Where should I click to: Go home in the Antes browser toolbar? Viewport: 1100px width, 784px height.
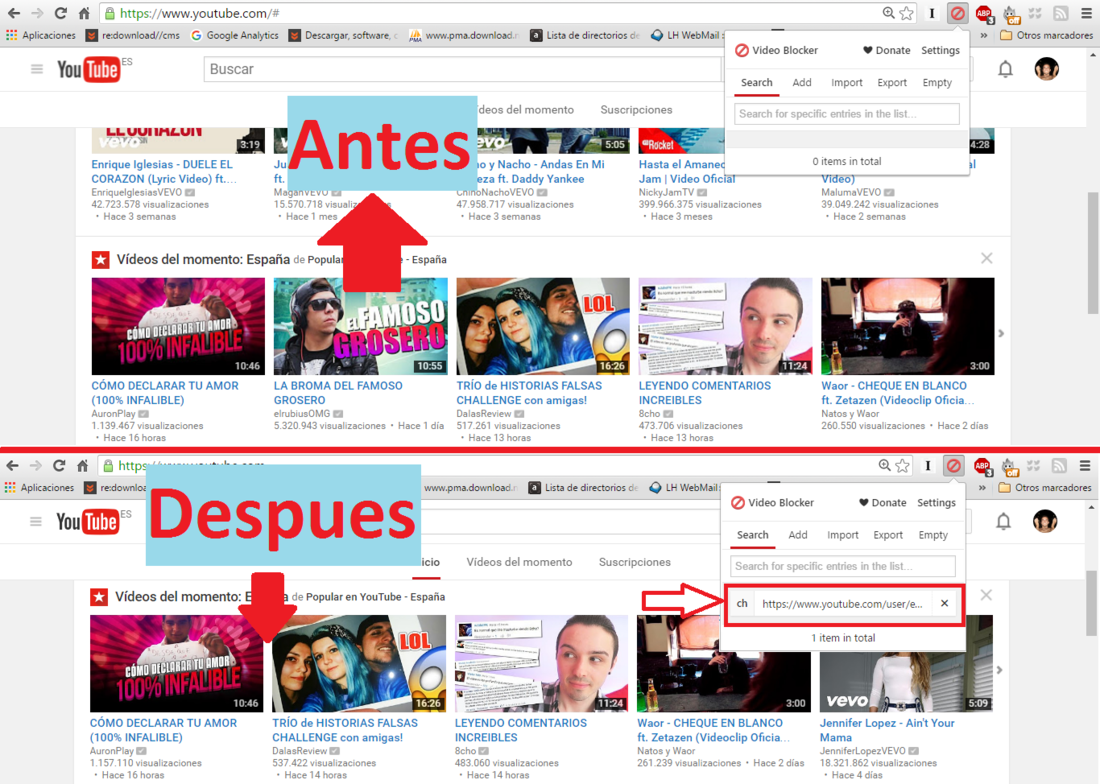(84, 13)
